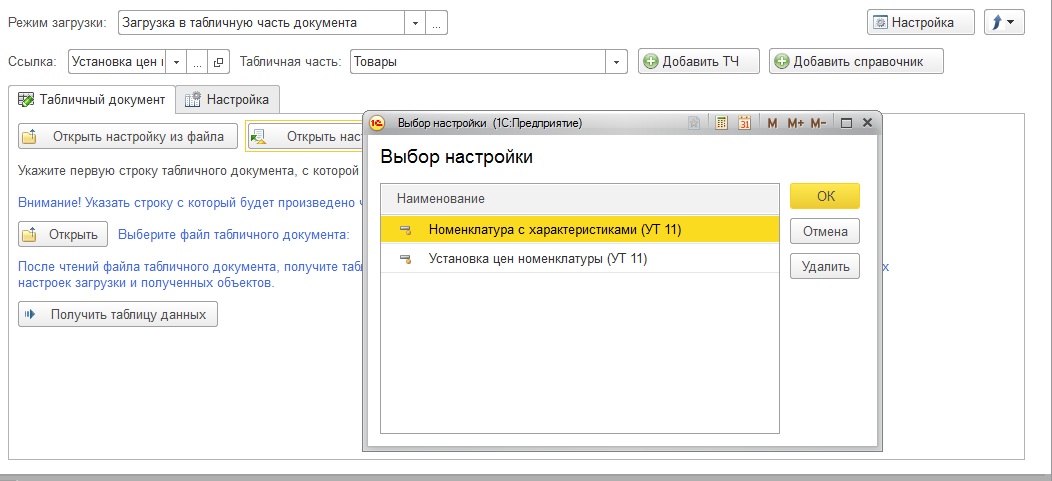Click icon of Номенклатура с характеристиками row
Viewport: 1052px width, 481px height.
[405, 230]
